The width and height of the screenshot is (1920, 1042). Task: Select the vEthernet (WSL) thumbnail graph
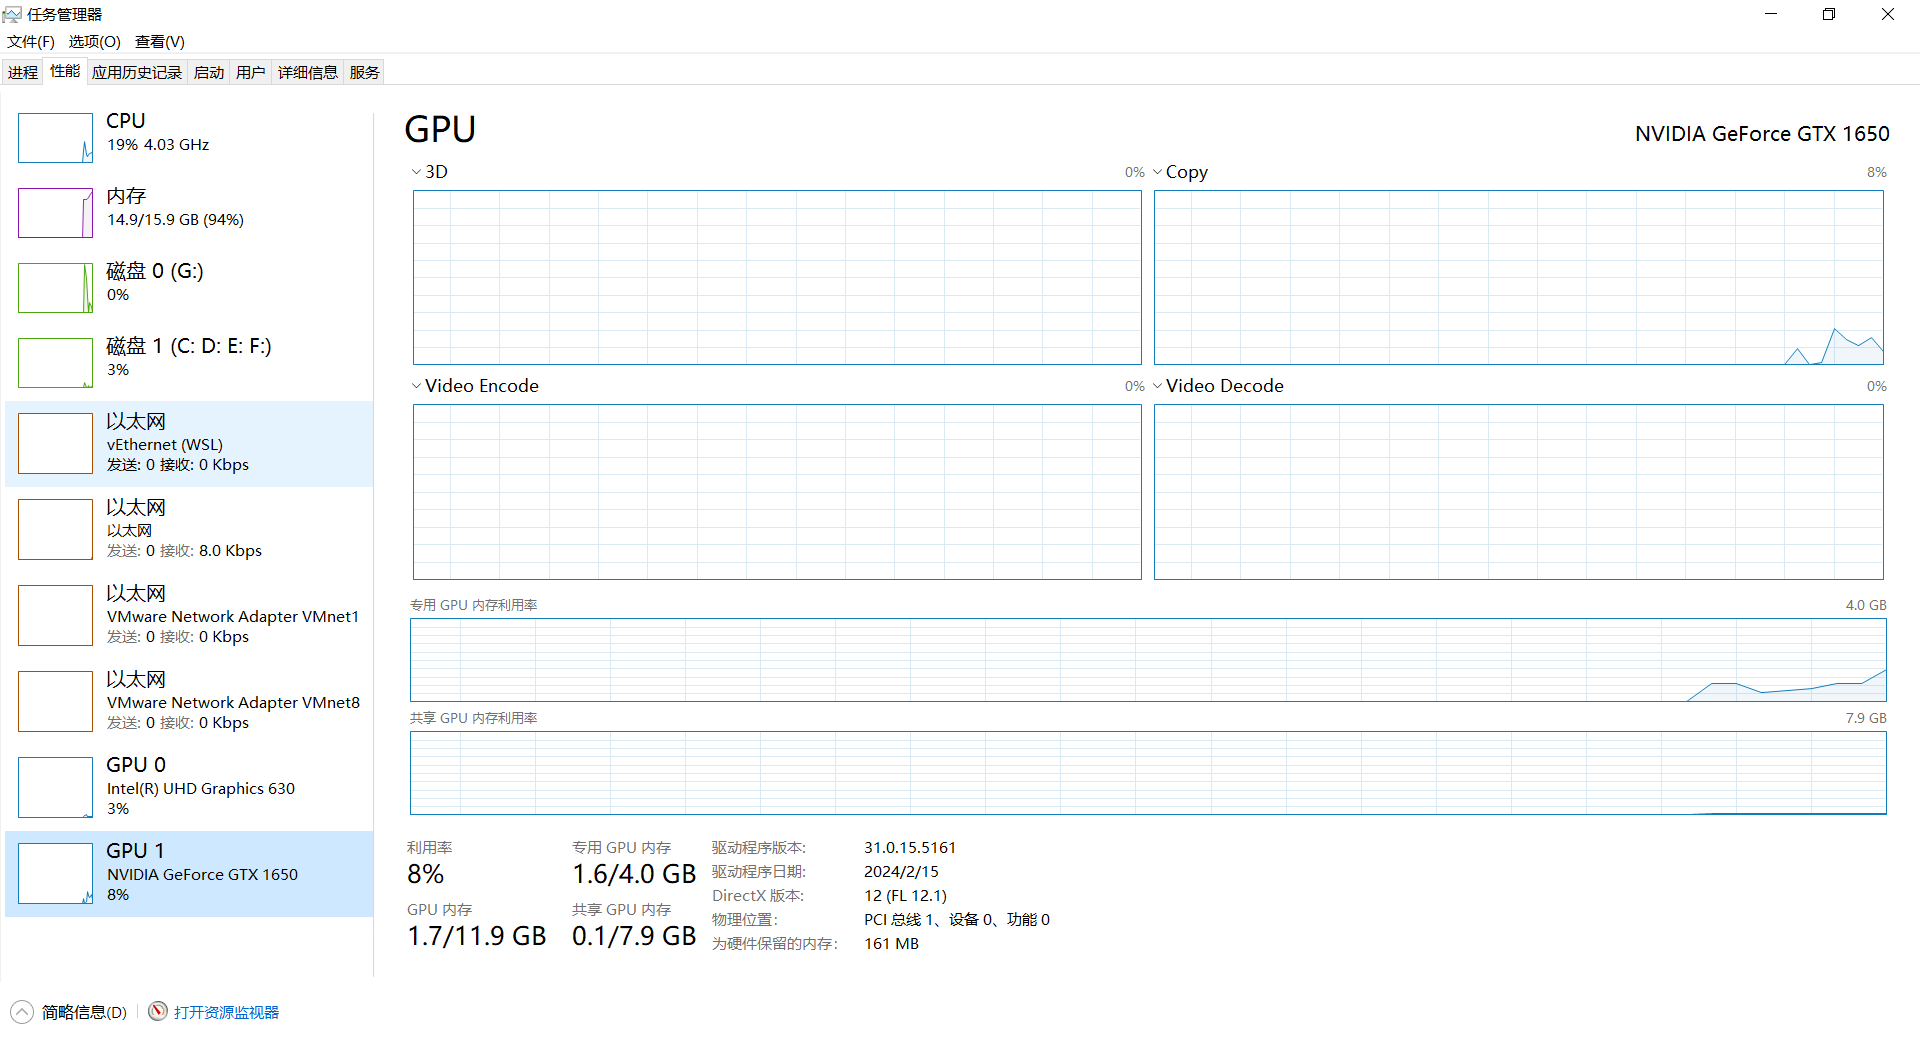(x=55, y=444)
